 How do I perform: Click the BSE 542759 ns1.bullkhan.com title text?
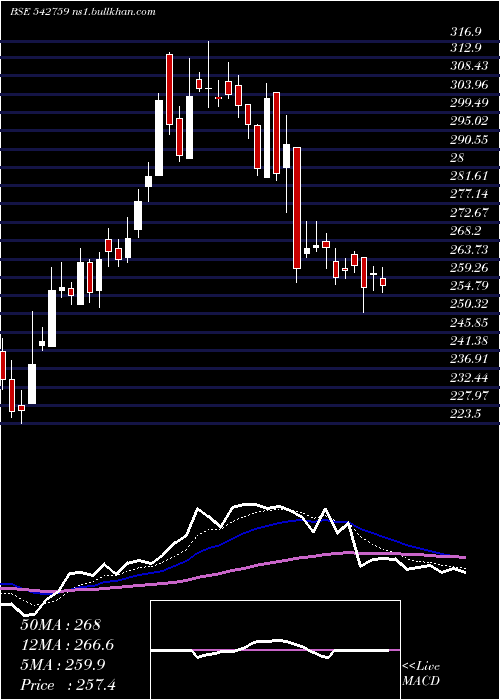83,12
